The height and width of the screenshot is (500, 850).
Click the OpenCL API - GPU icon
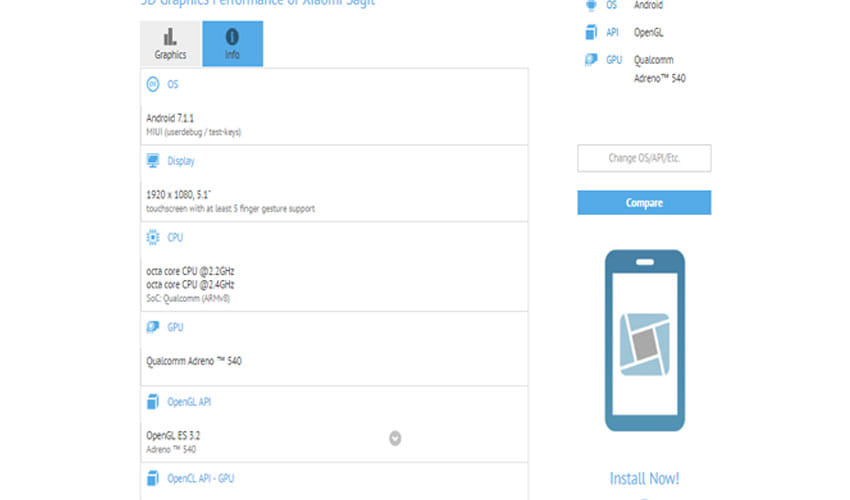pyautogui.click(x=153, y=478)
